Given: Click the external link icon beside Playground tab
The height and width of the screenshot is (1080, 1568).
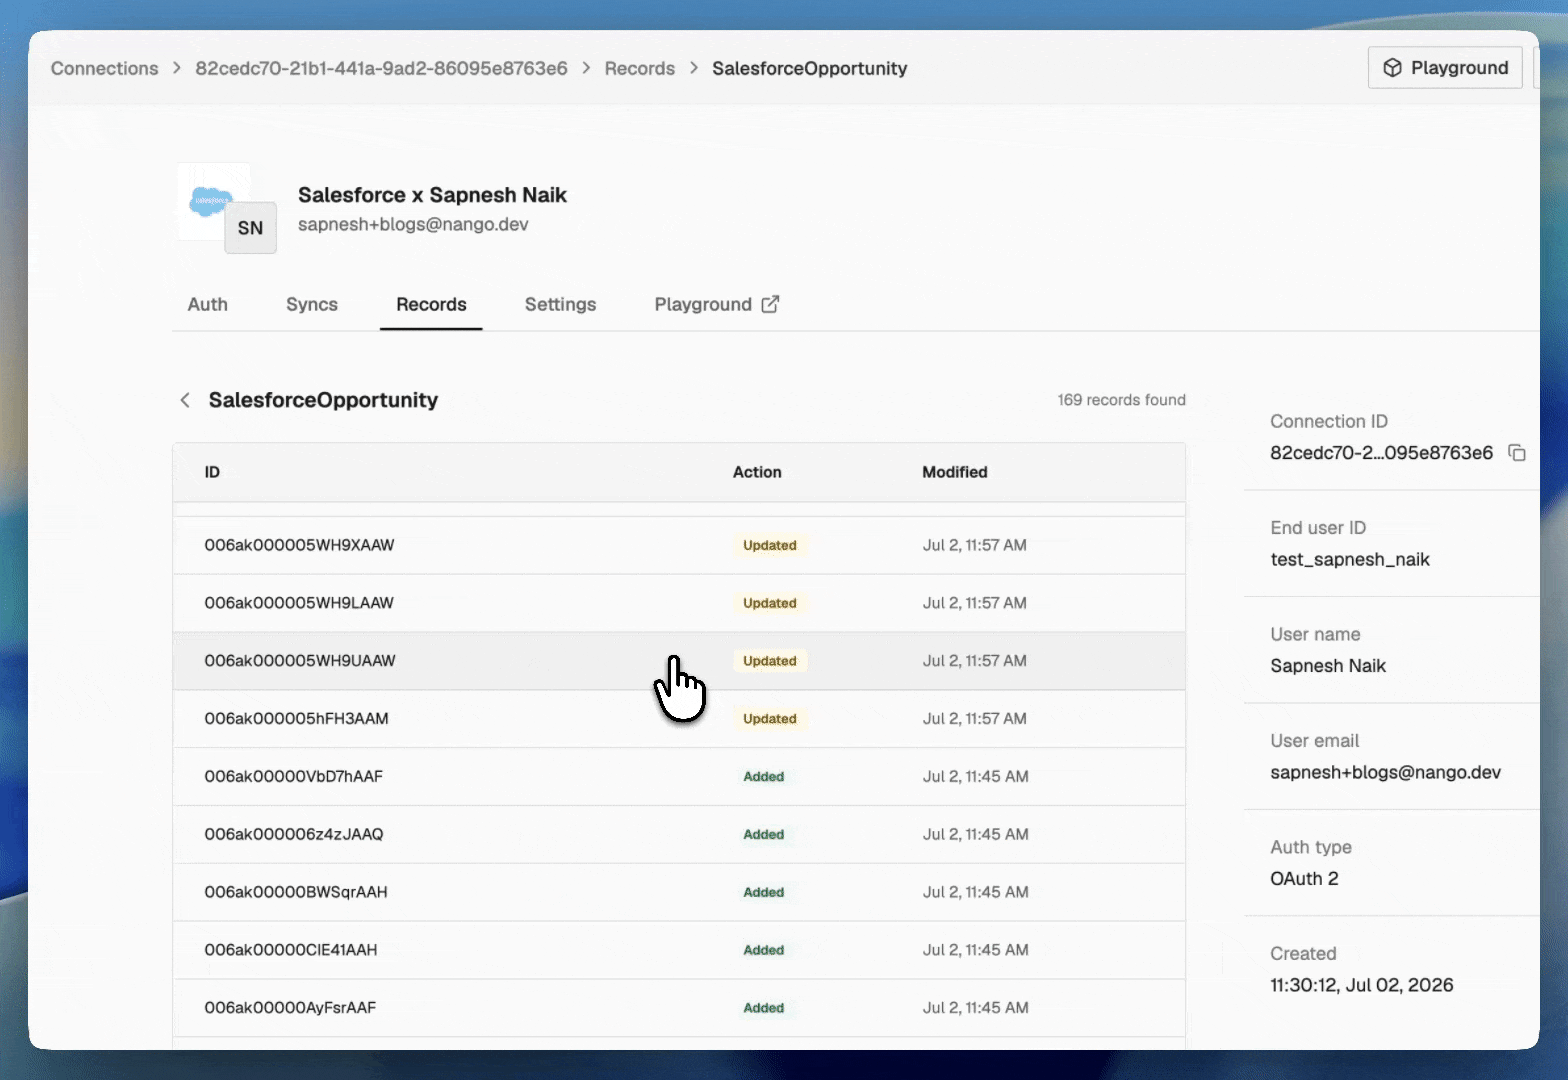Looking at the screenshot, I should [x=770, y=304].
